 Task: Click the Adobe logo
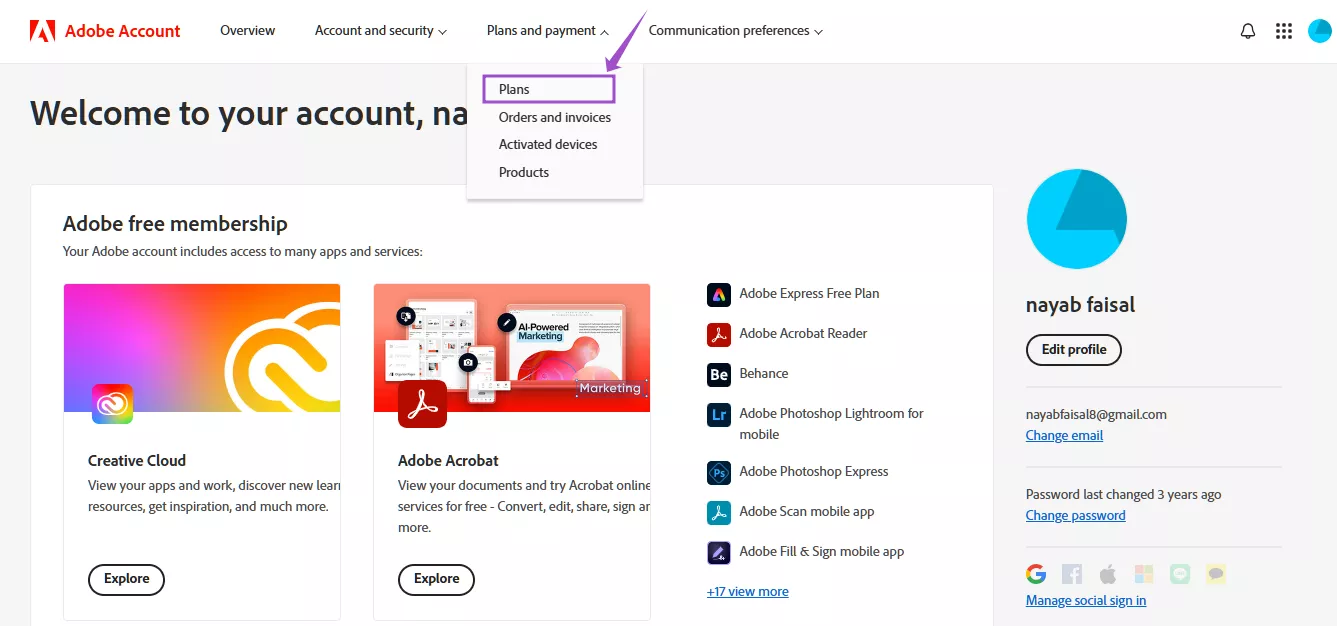[x=42, y=30]
